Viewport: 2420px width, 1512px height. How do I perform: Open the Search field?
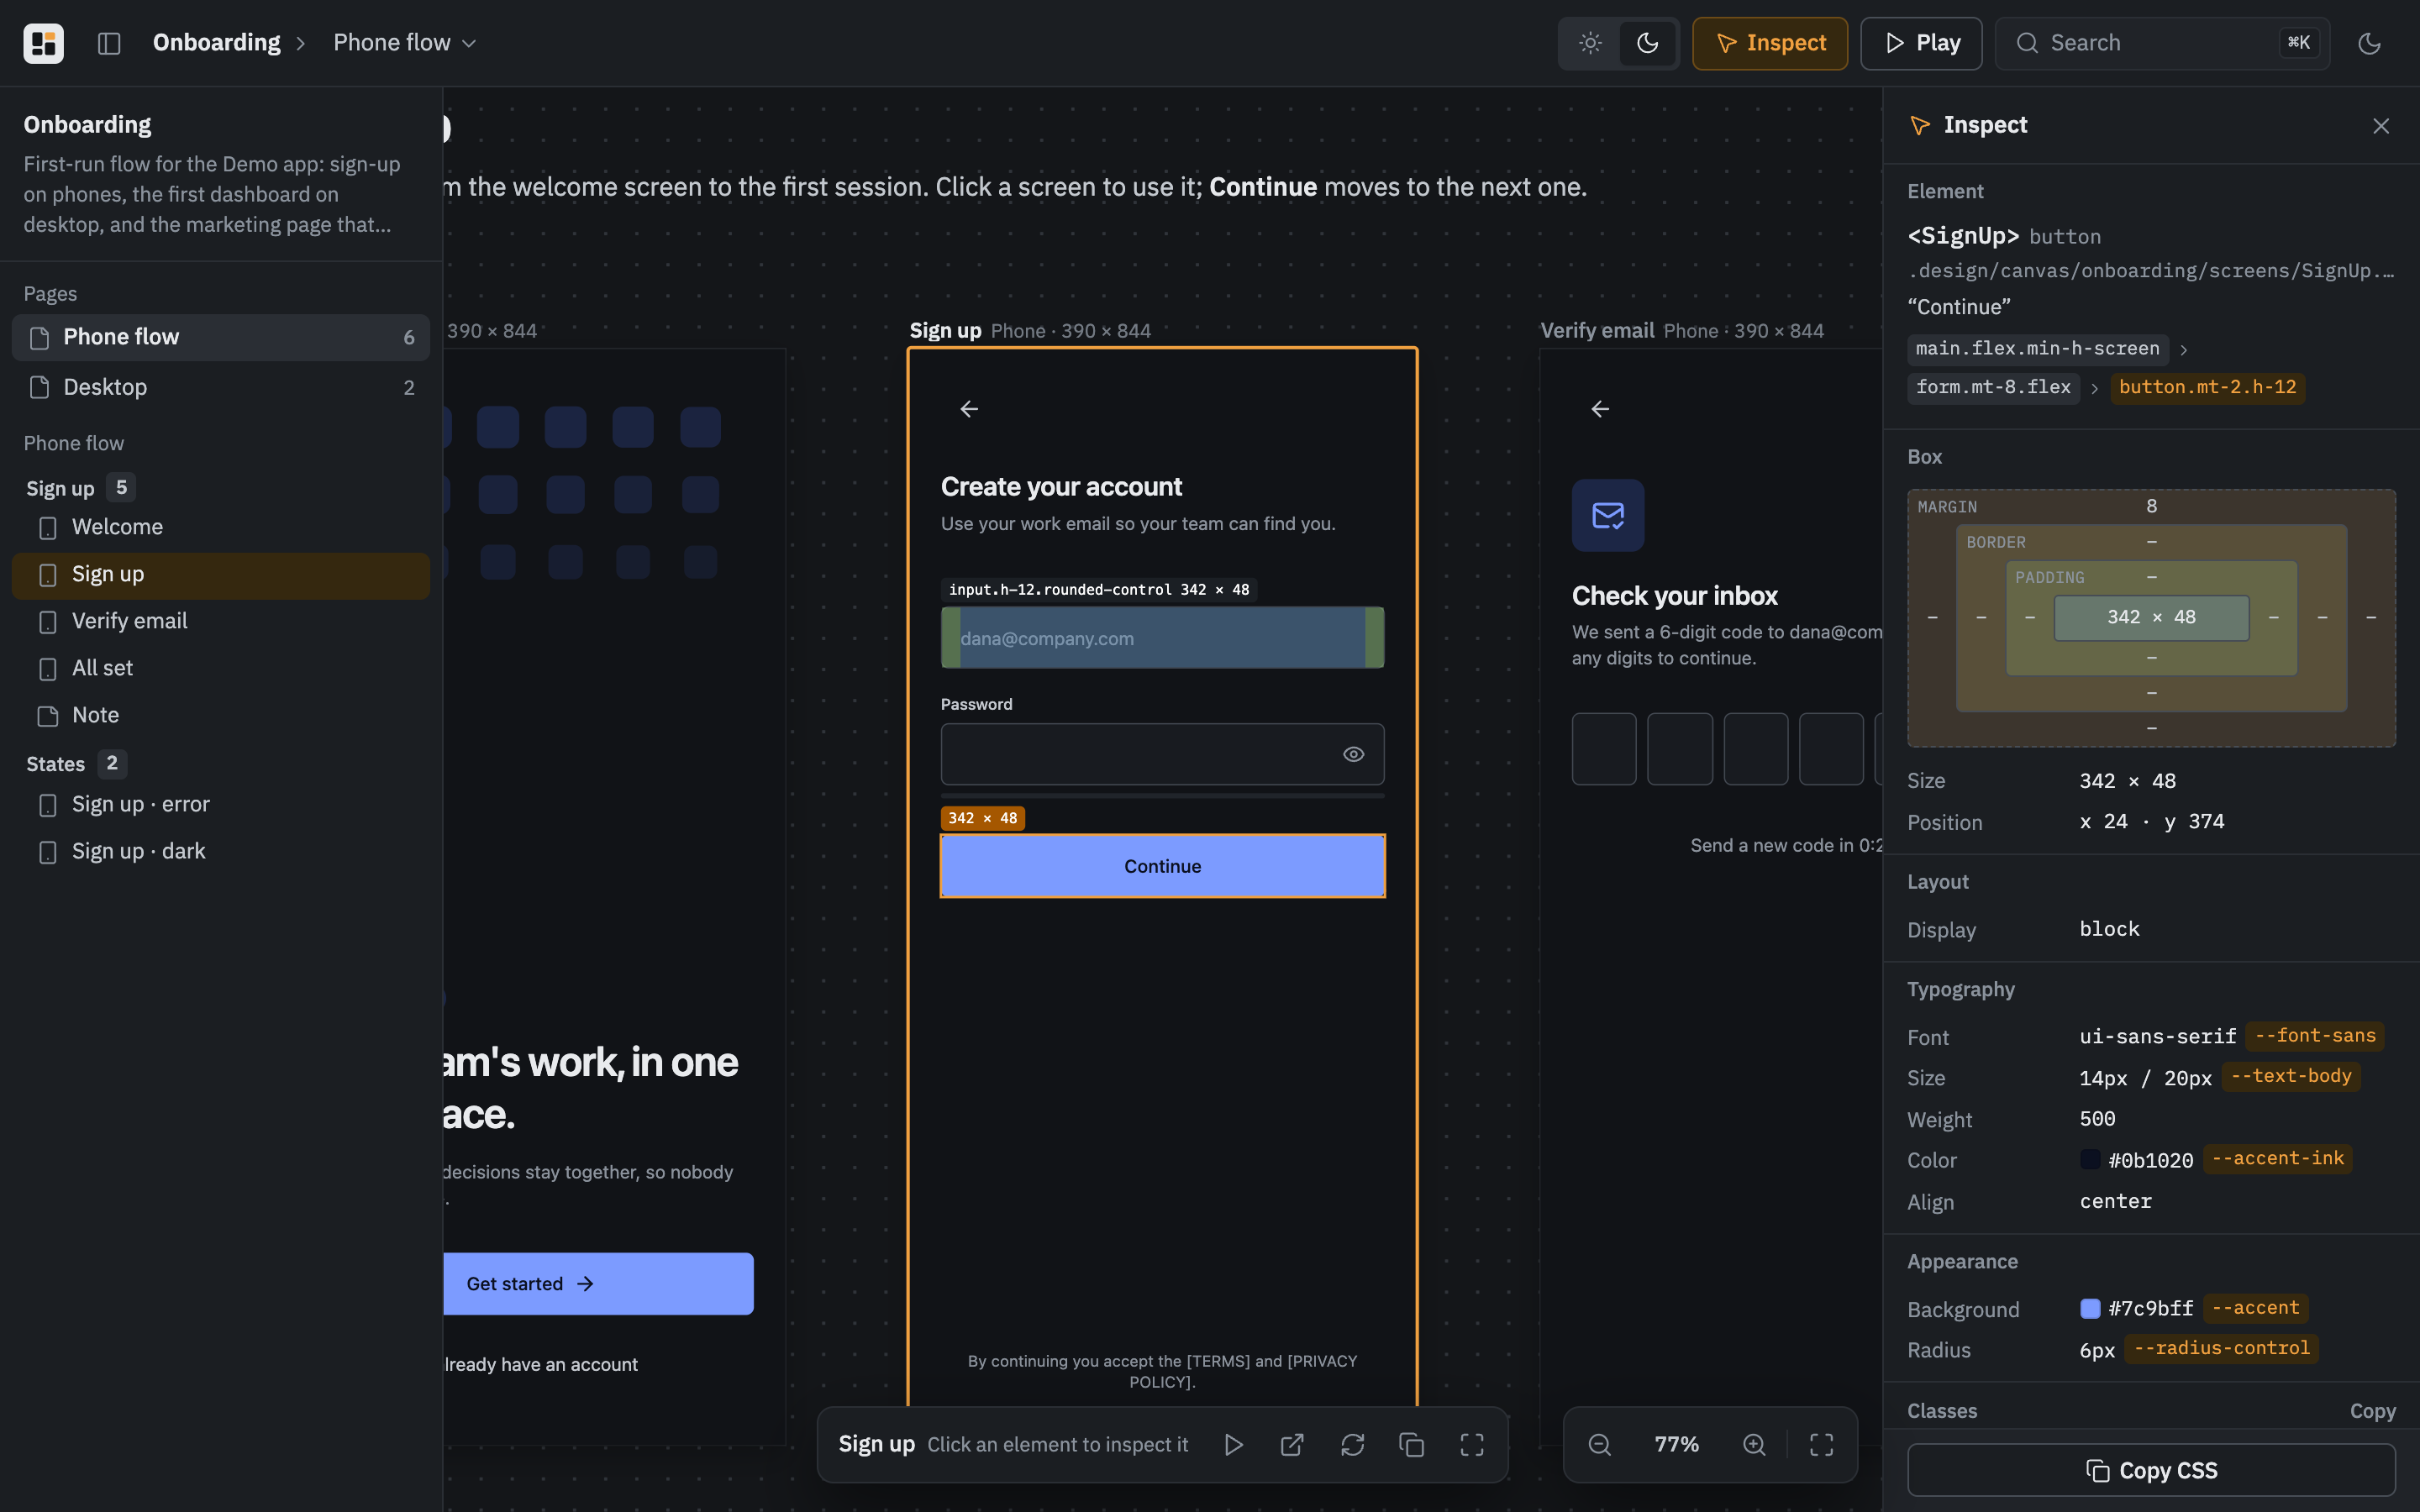[2161, 43]
